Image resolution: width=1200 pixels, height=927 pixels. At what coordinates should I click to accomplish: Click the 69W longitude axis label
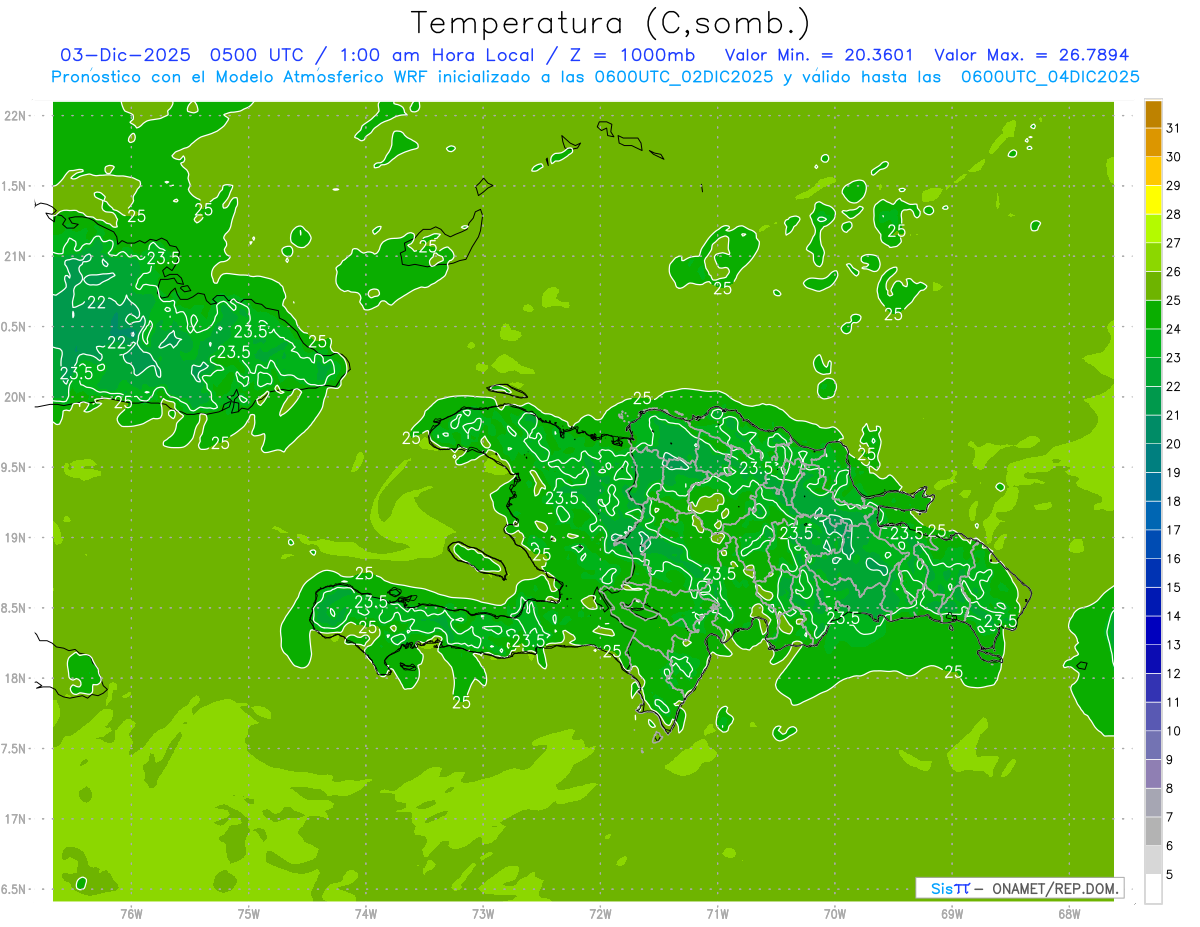coord(951,913)
